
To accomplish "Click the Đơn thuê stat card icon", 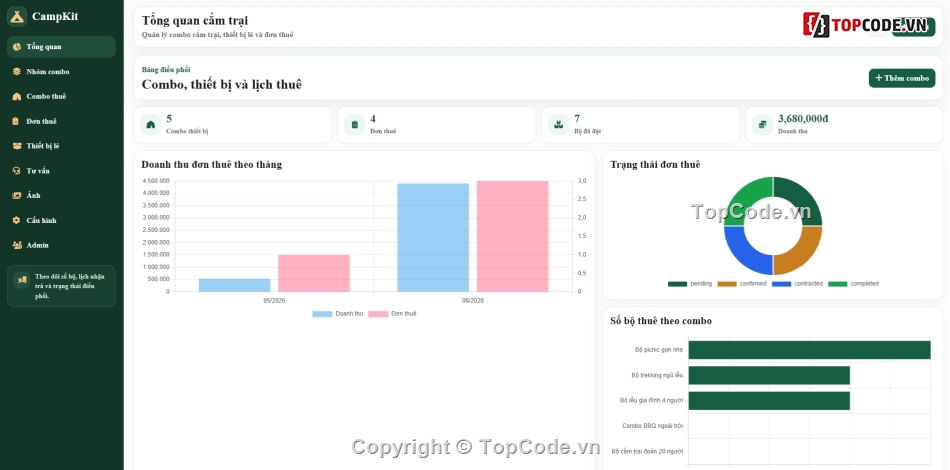I will 354,125.
